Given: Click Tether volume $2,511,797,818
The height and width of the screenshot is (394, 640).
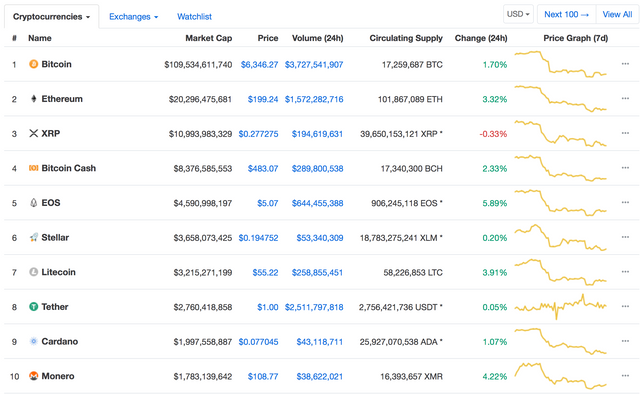Looking at the screenshot, I should point(314,307).
